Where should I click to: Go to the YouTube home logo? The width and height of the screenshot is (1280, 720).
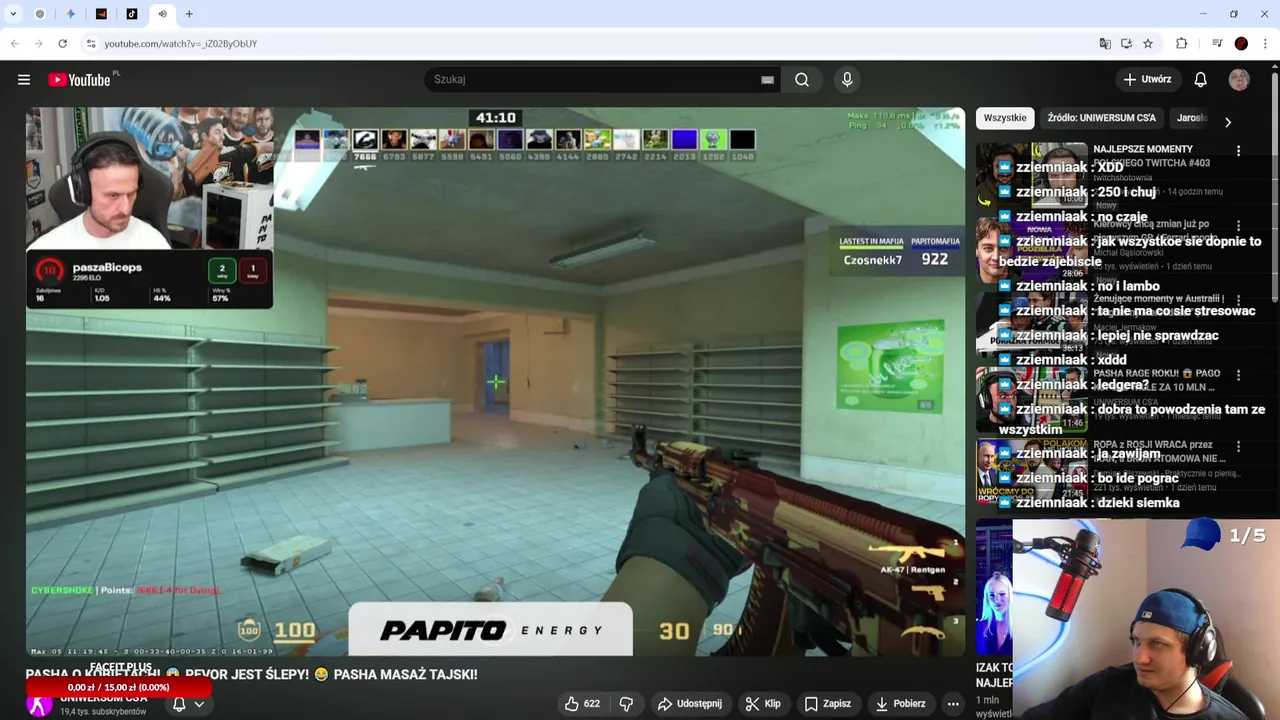79,80
